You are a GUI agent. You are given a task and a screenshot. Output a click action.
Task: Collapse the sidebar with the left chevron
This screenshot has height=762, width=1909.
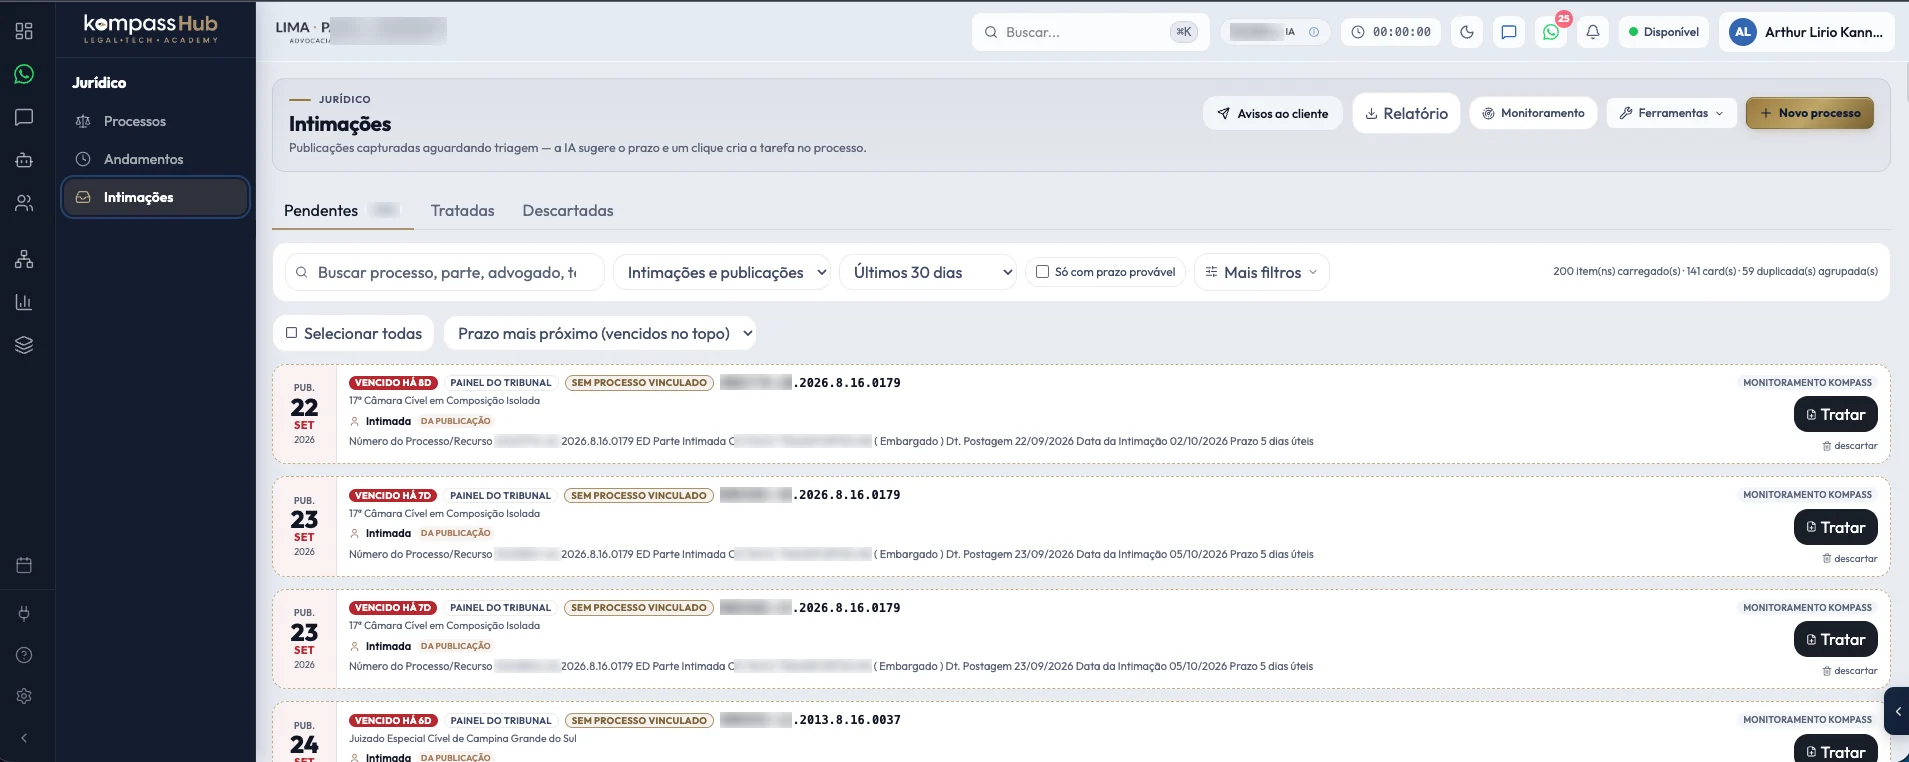24,738
